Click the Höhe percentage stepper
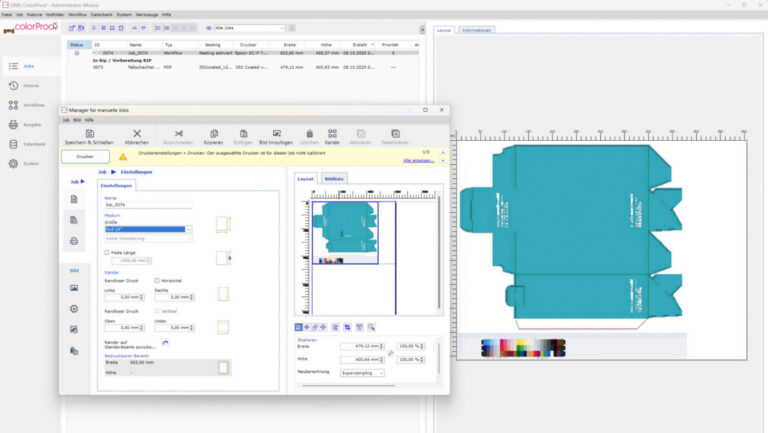Screen dimensions: 768x433 point(422,360)
